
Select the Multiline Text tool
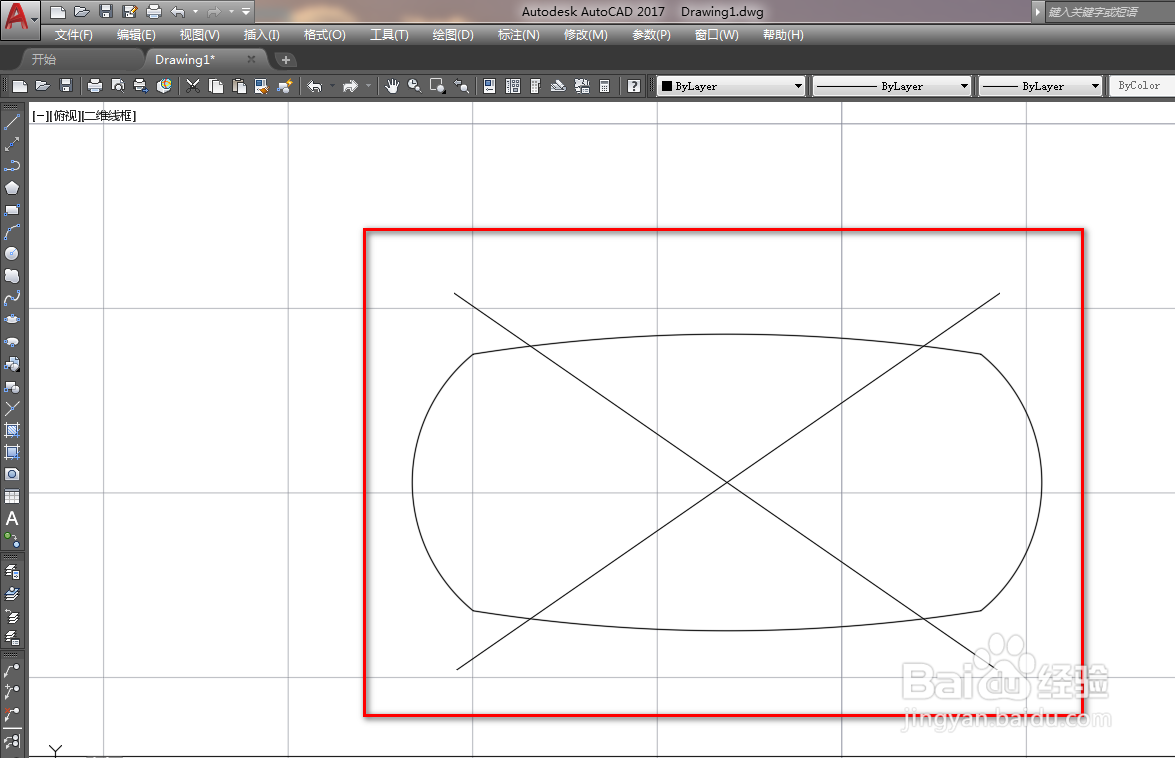coord(12,518)
